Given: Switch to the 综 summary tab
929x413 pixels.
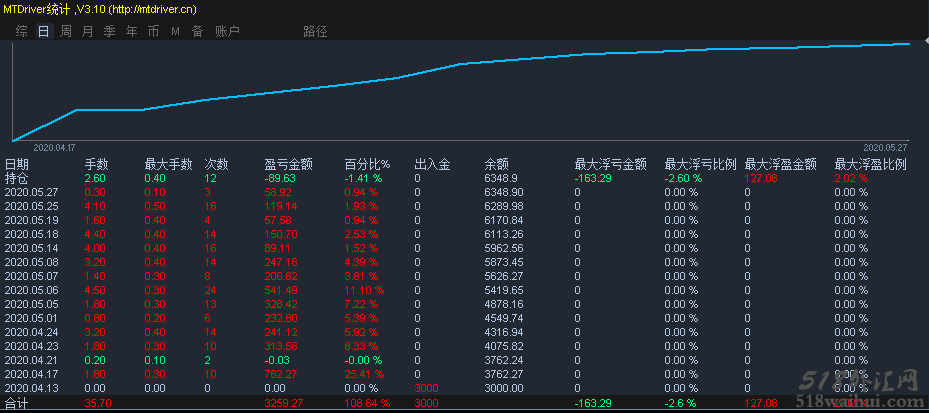Looking at the screenshot, I should [21, 31].
